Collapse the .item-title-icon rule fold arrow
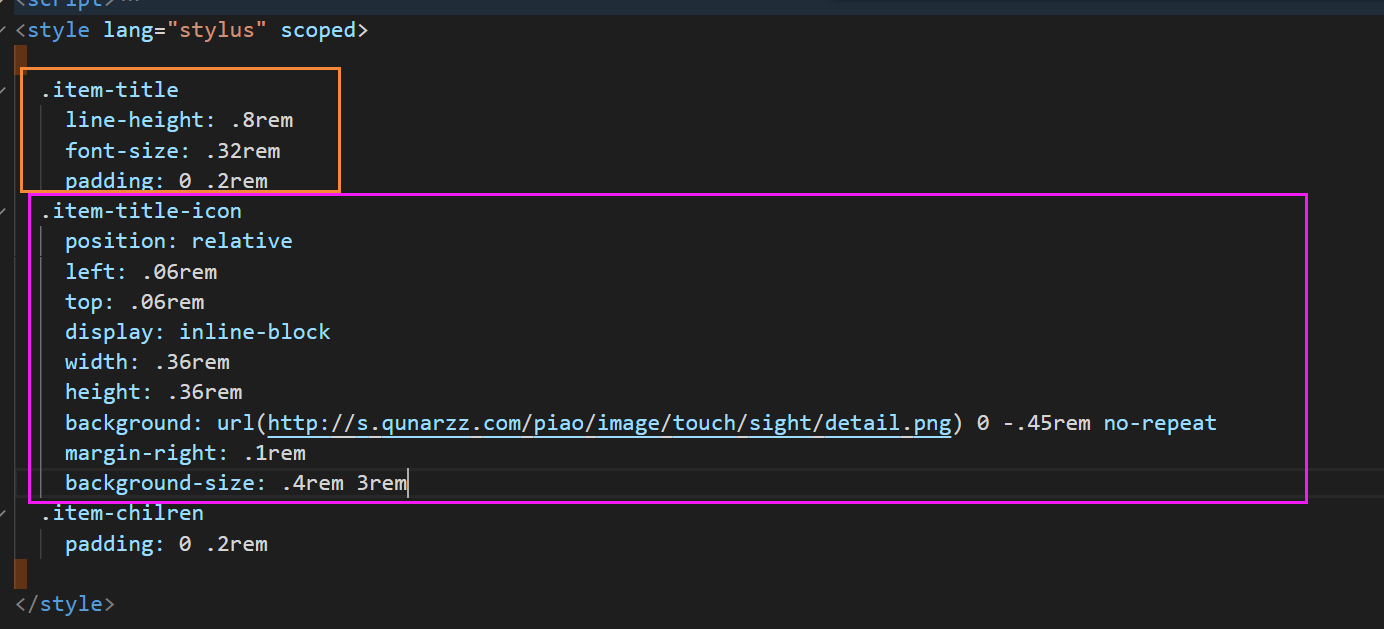The image size is (1384, 629). [4, 211]
